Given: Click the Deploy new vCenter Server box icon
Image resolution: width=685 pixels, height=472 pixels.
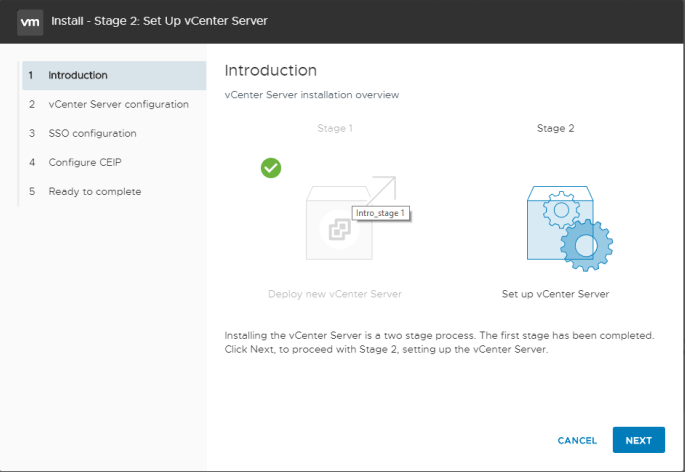Looking at the screenshot, I should pyautogui.click(x=339, y=223).
